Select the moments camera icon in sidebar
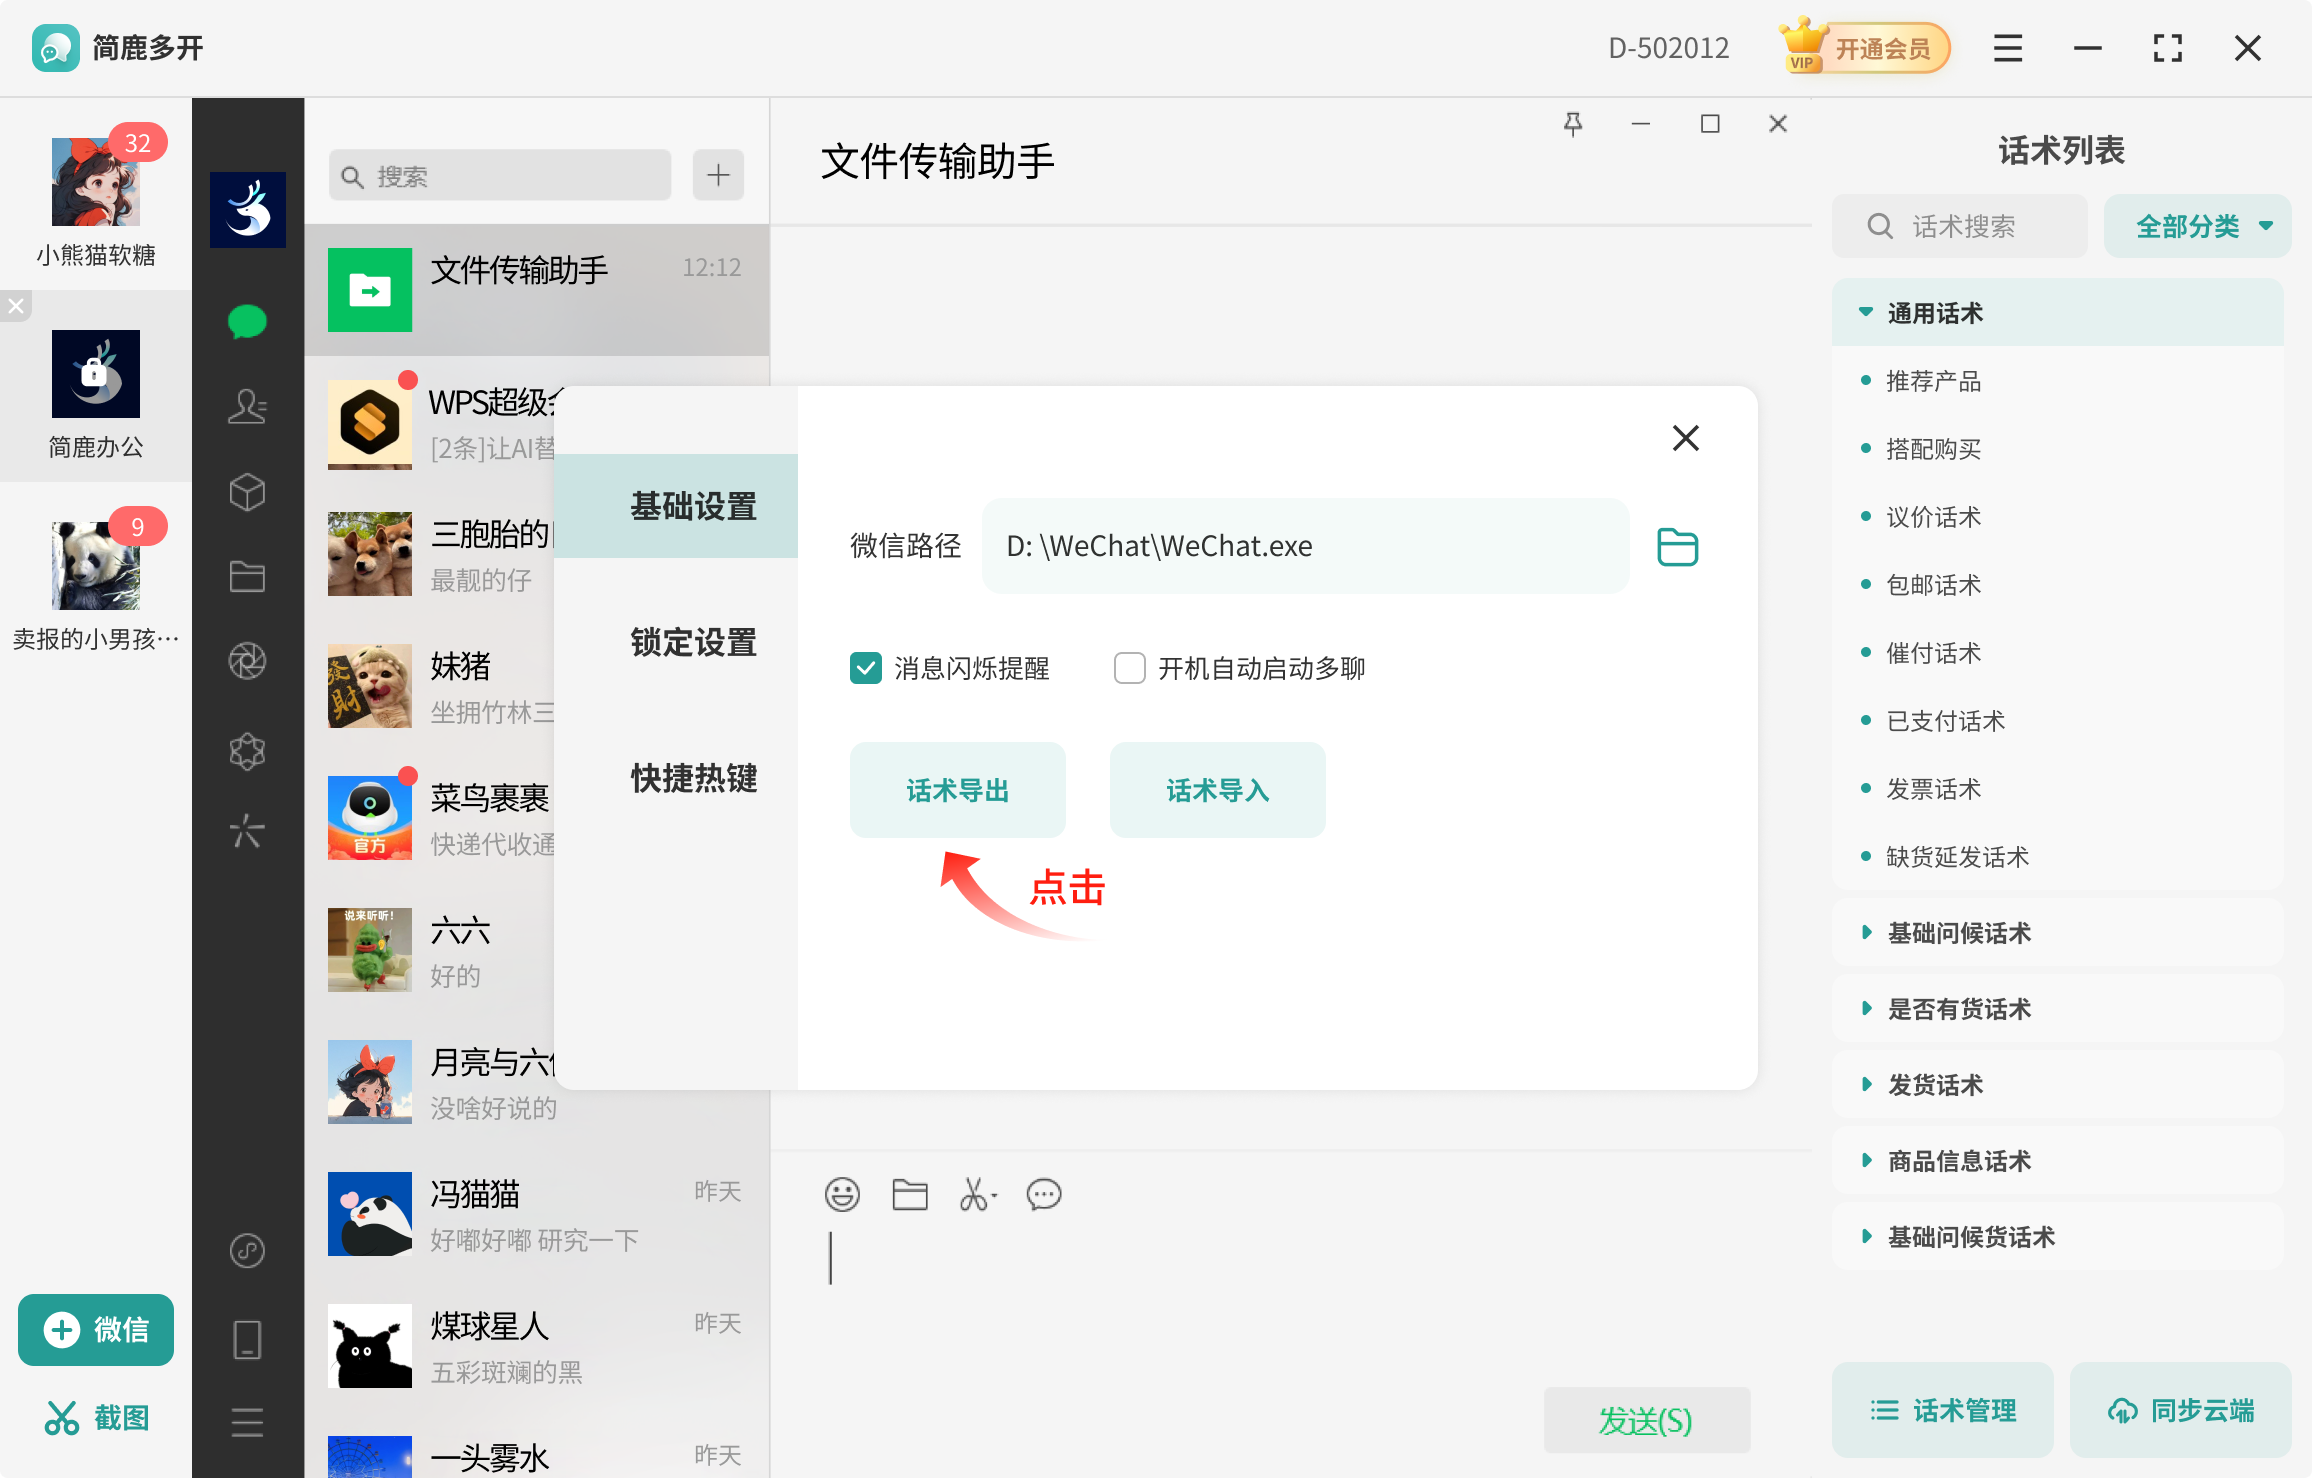Image resolution: width=2312 pixels, height=1478 pixels. tap(247, 661)
